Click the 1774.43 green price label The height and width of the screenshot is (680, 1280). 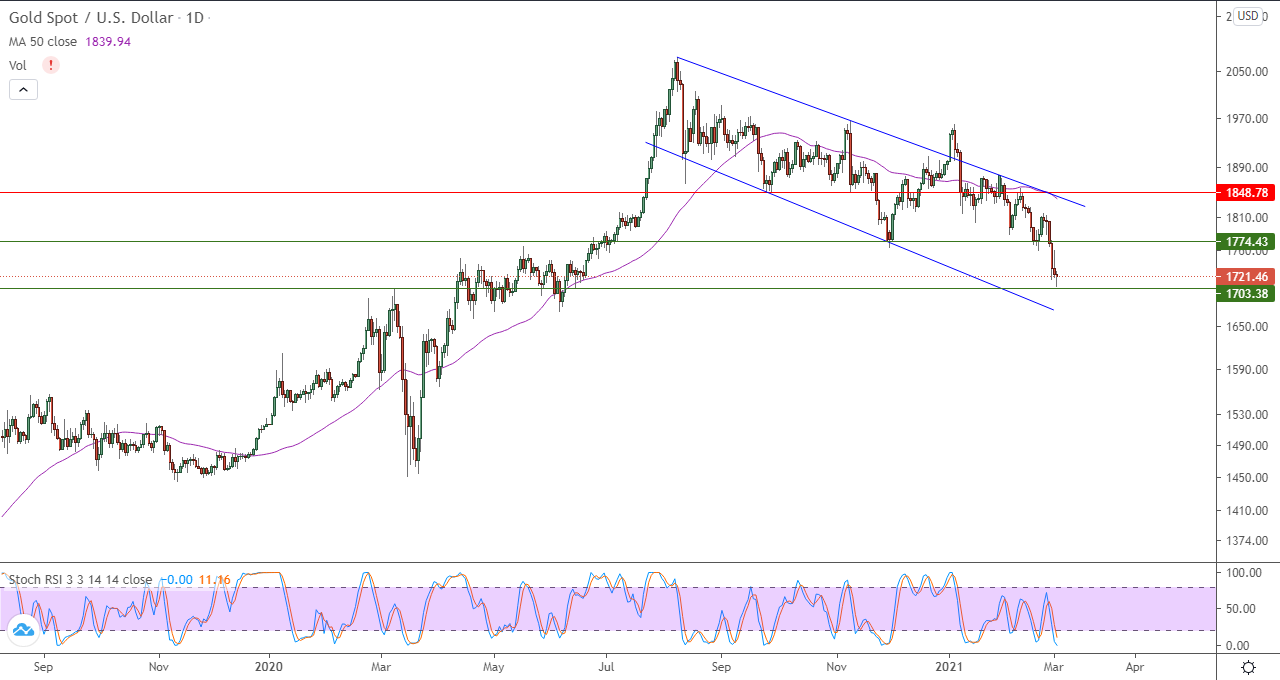1245,241
